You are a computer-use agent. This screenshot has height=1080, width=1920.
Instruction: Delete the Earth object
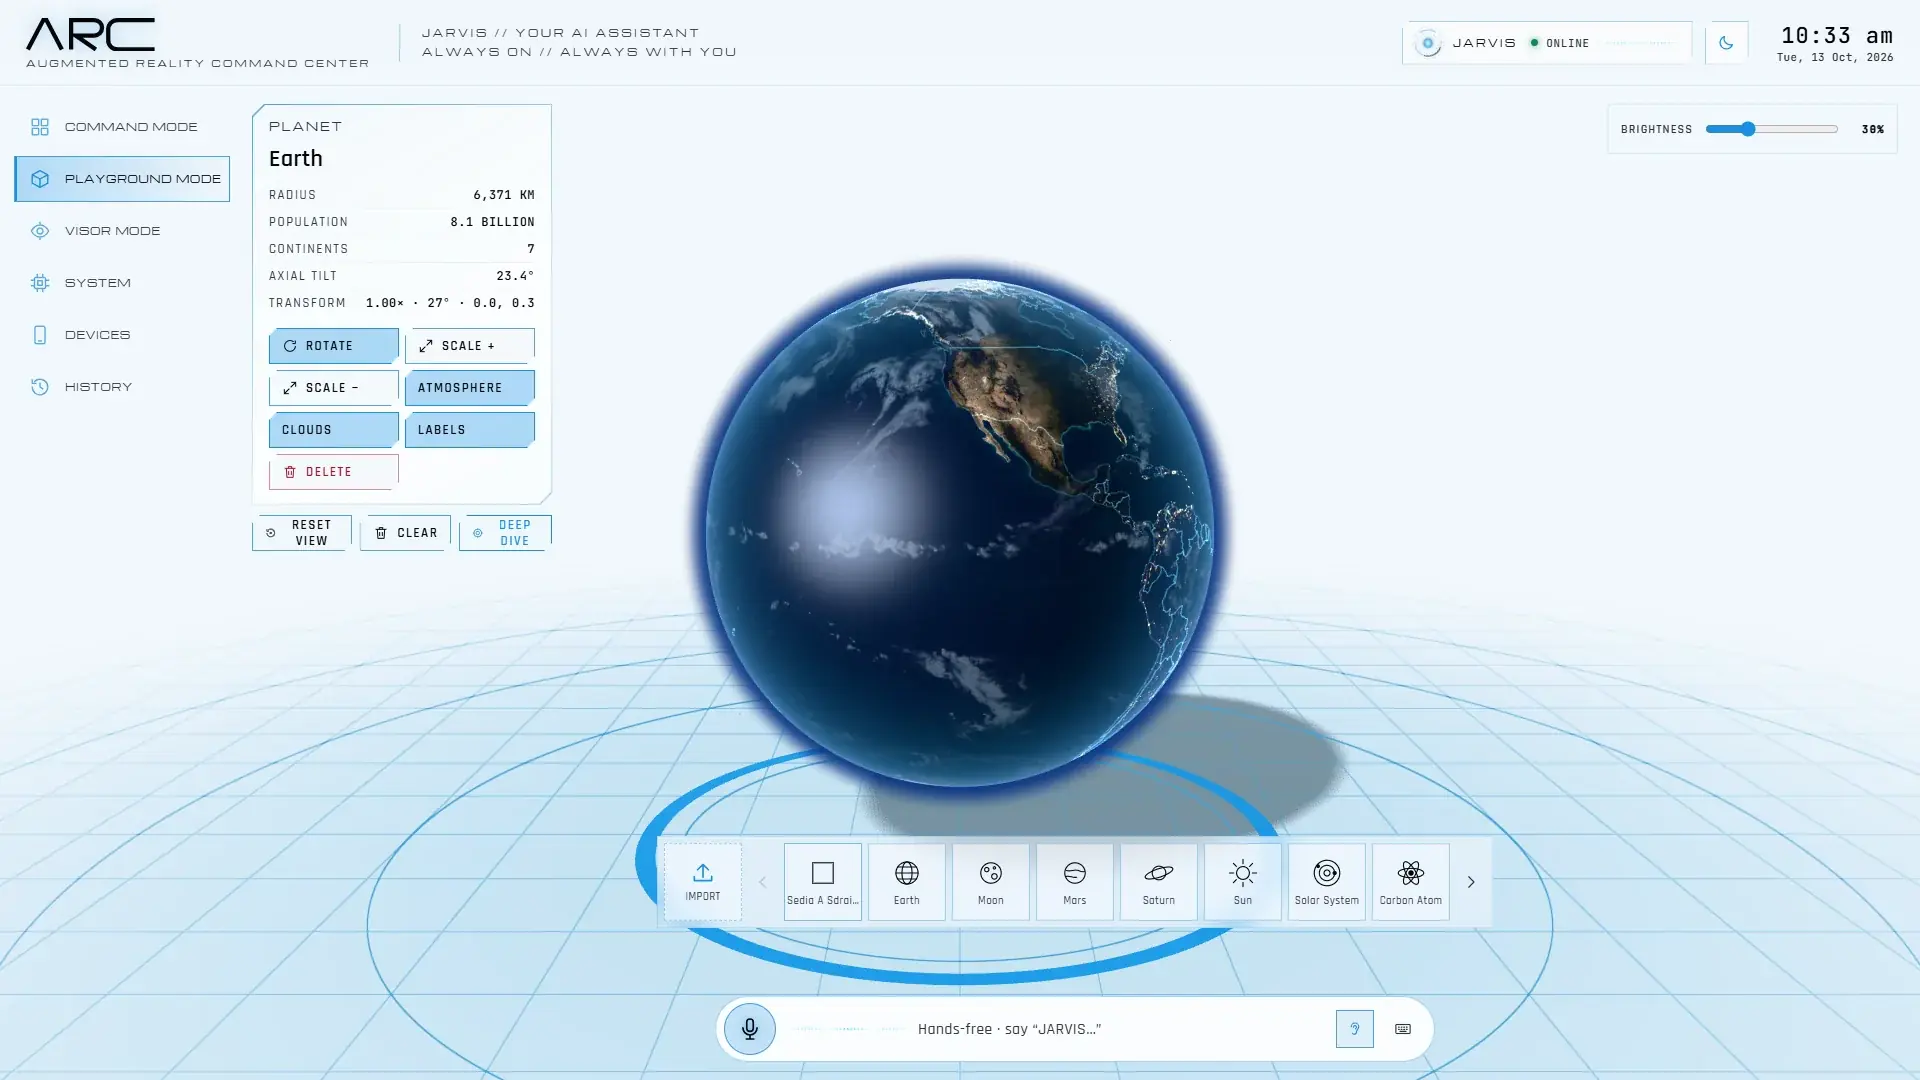coord(333,471)
